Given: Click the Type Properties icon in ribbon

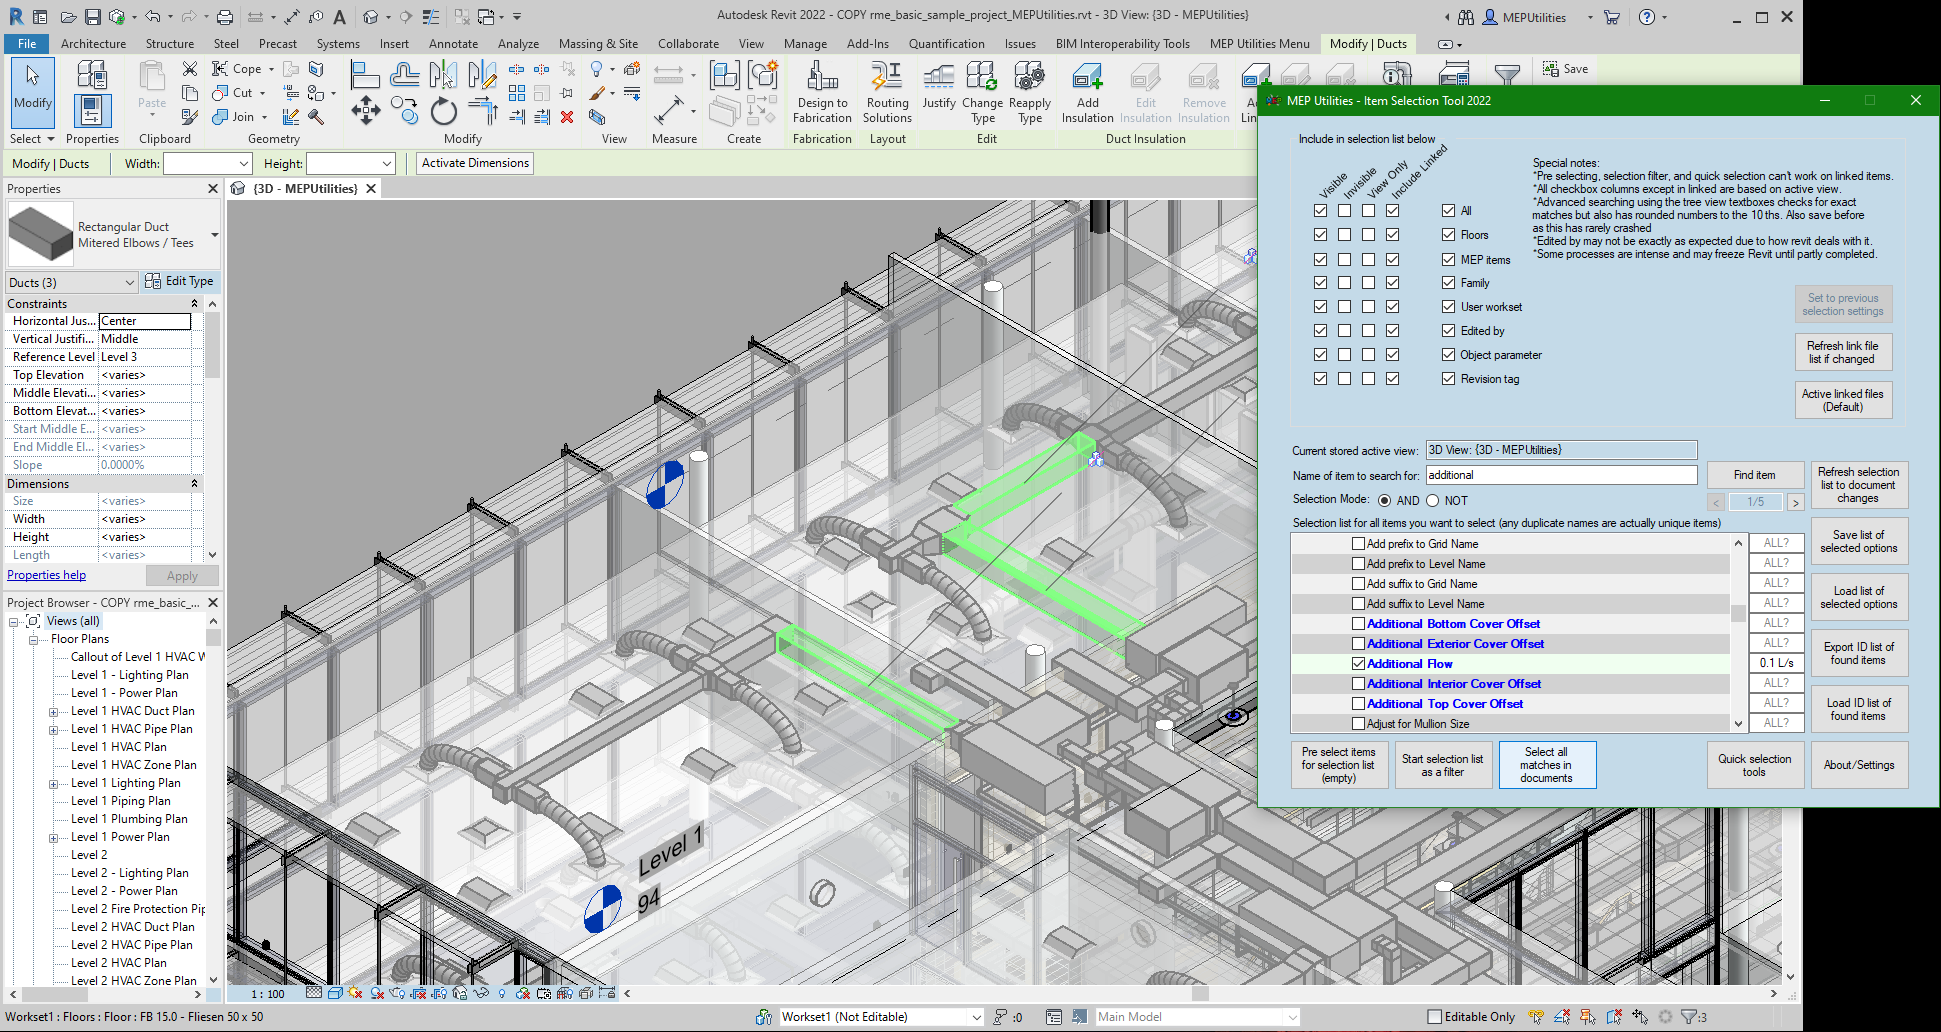Looking at the screenshot, I should click(x=91, y=74).
